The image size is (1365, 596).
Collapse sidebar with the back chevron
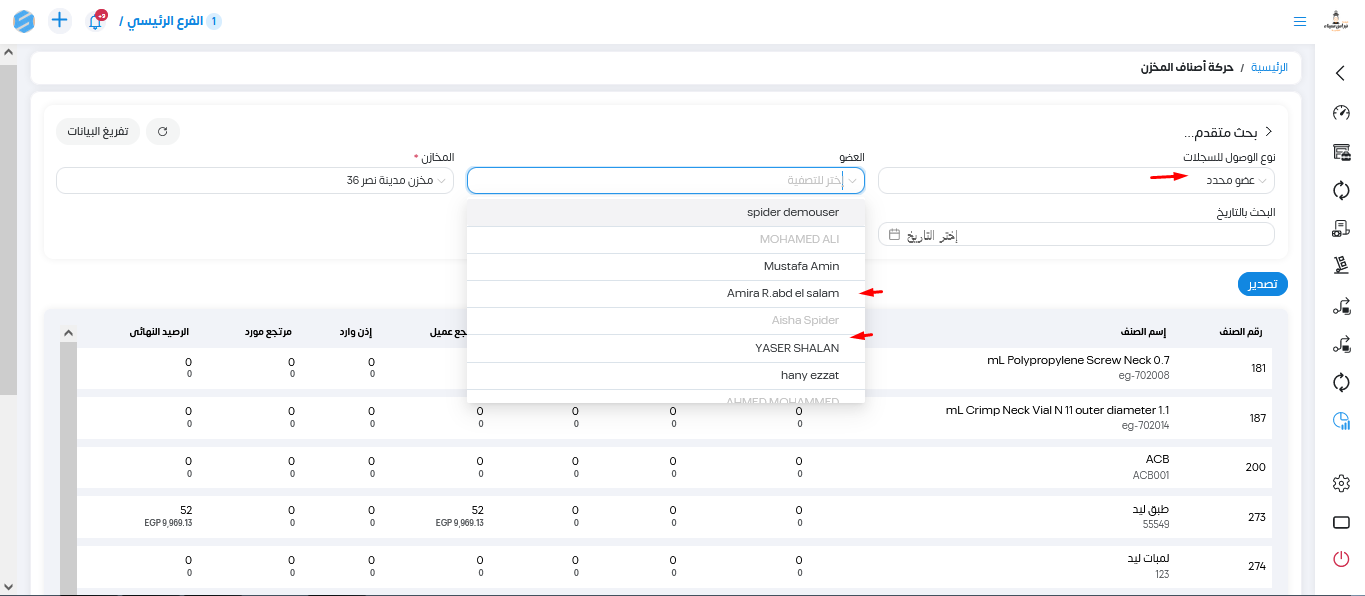[1341, 73]
